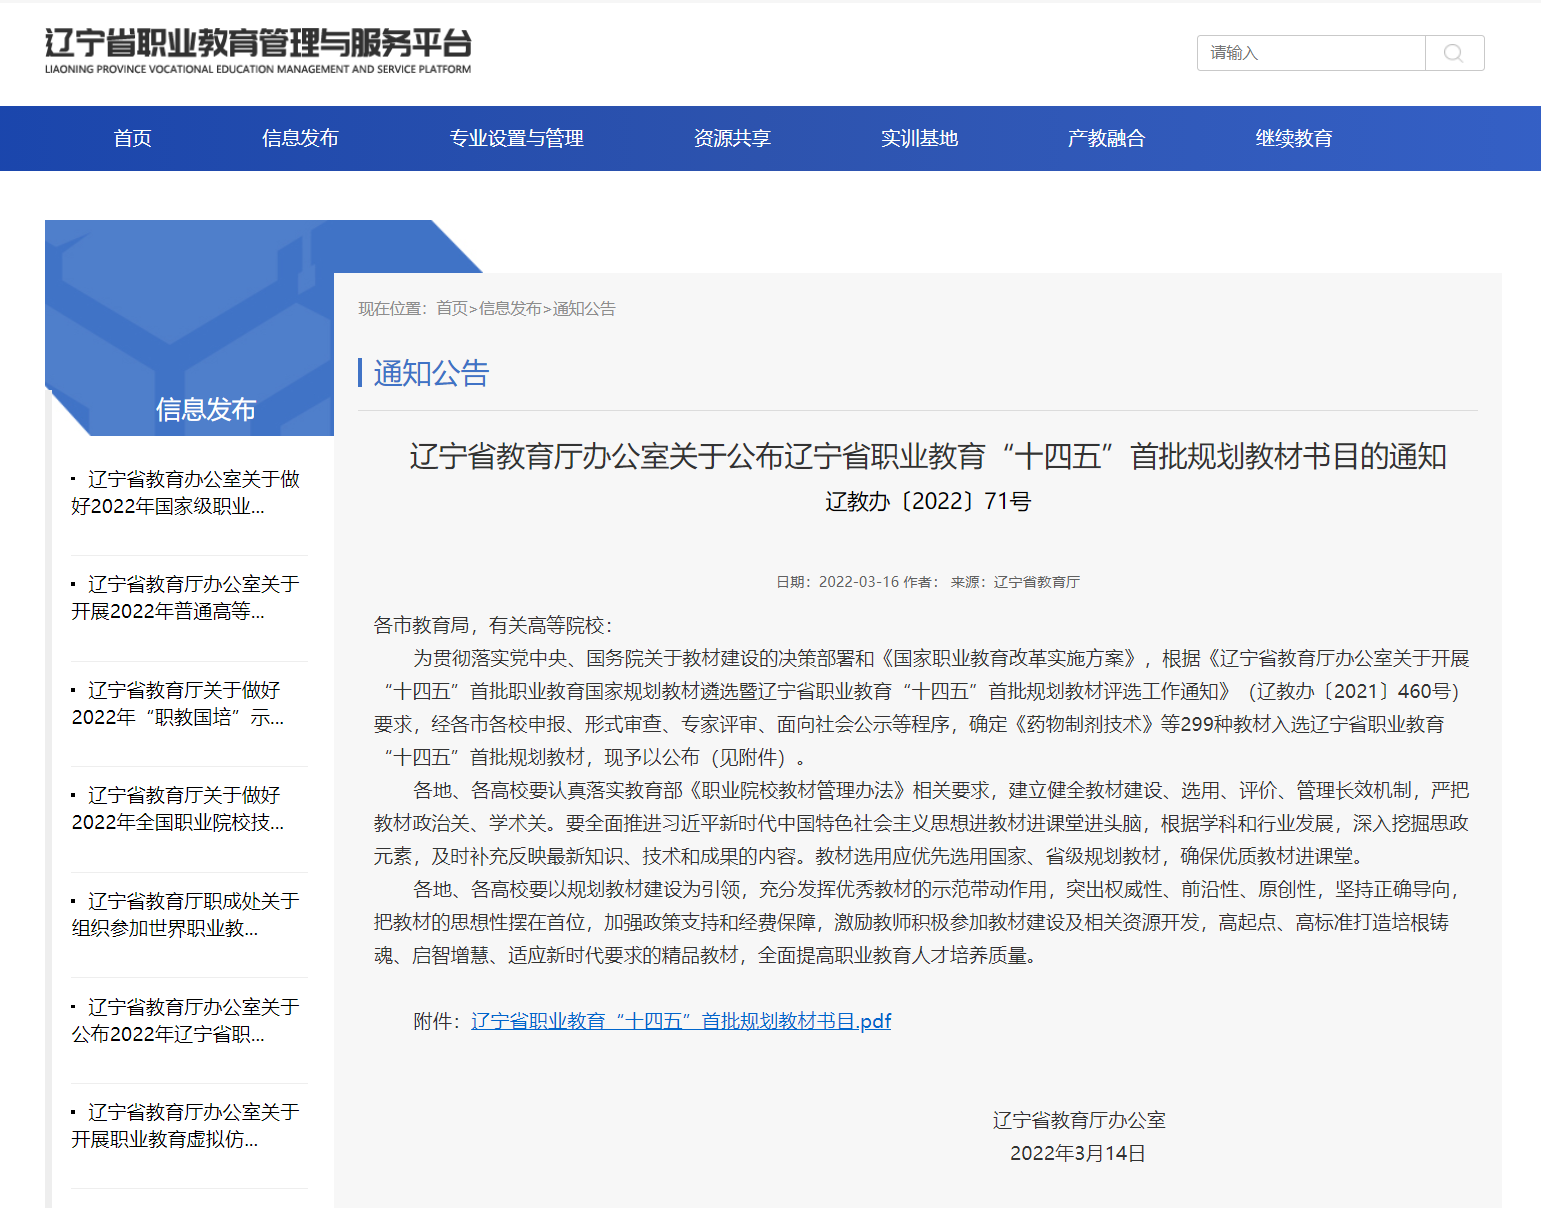Viewport: 1541px width, 1208px height.
Task: Open the 信息发布 nav menu item
Action: [300, 138]
